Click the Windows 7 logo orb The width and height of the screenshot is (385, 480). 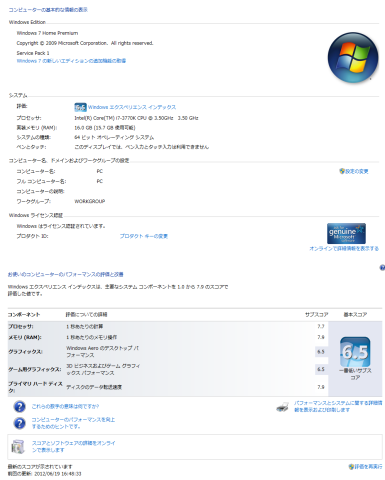coord(353,57)
